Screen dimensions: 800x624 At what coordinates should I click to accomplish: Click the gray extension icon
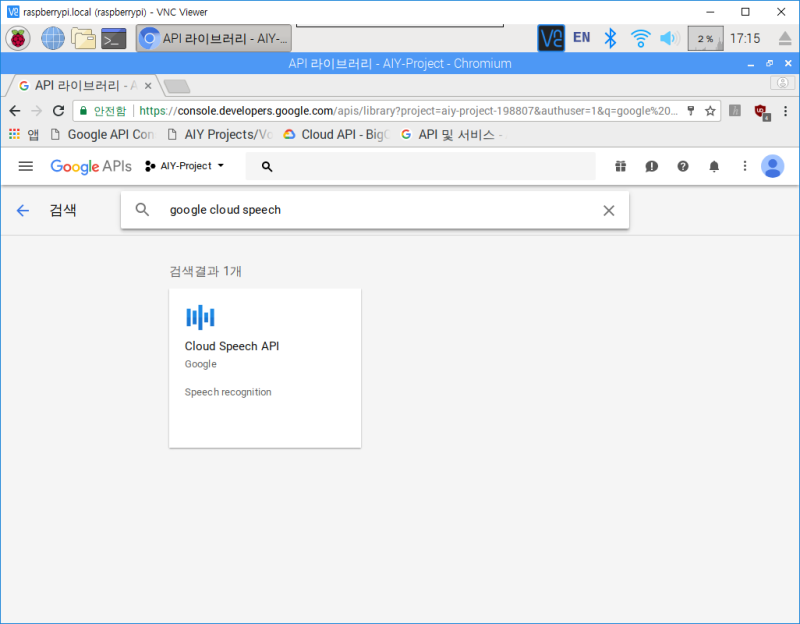tap(735, 111)
